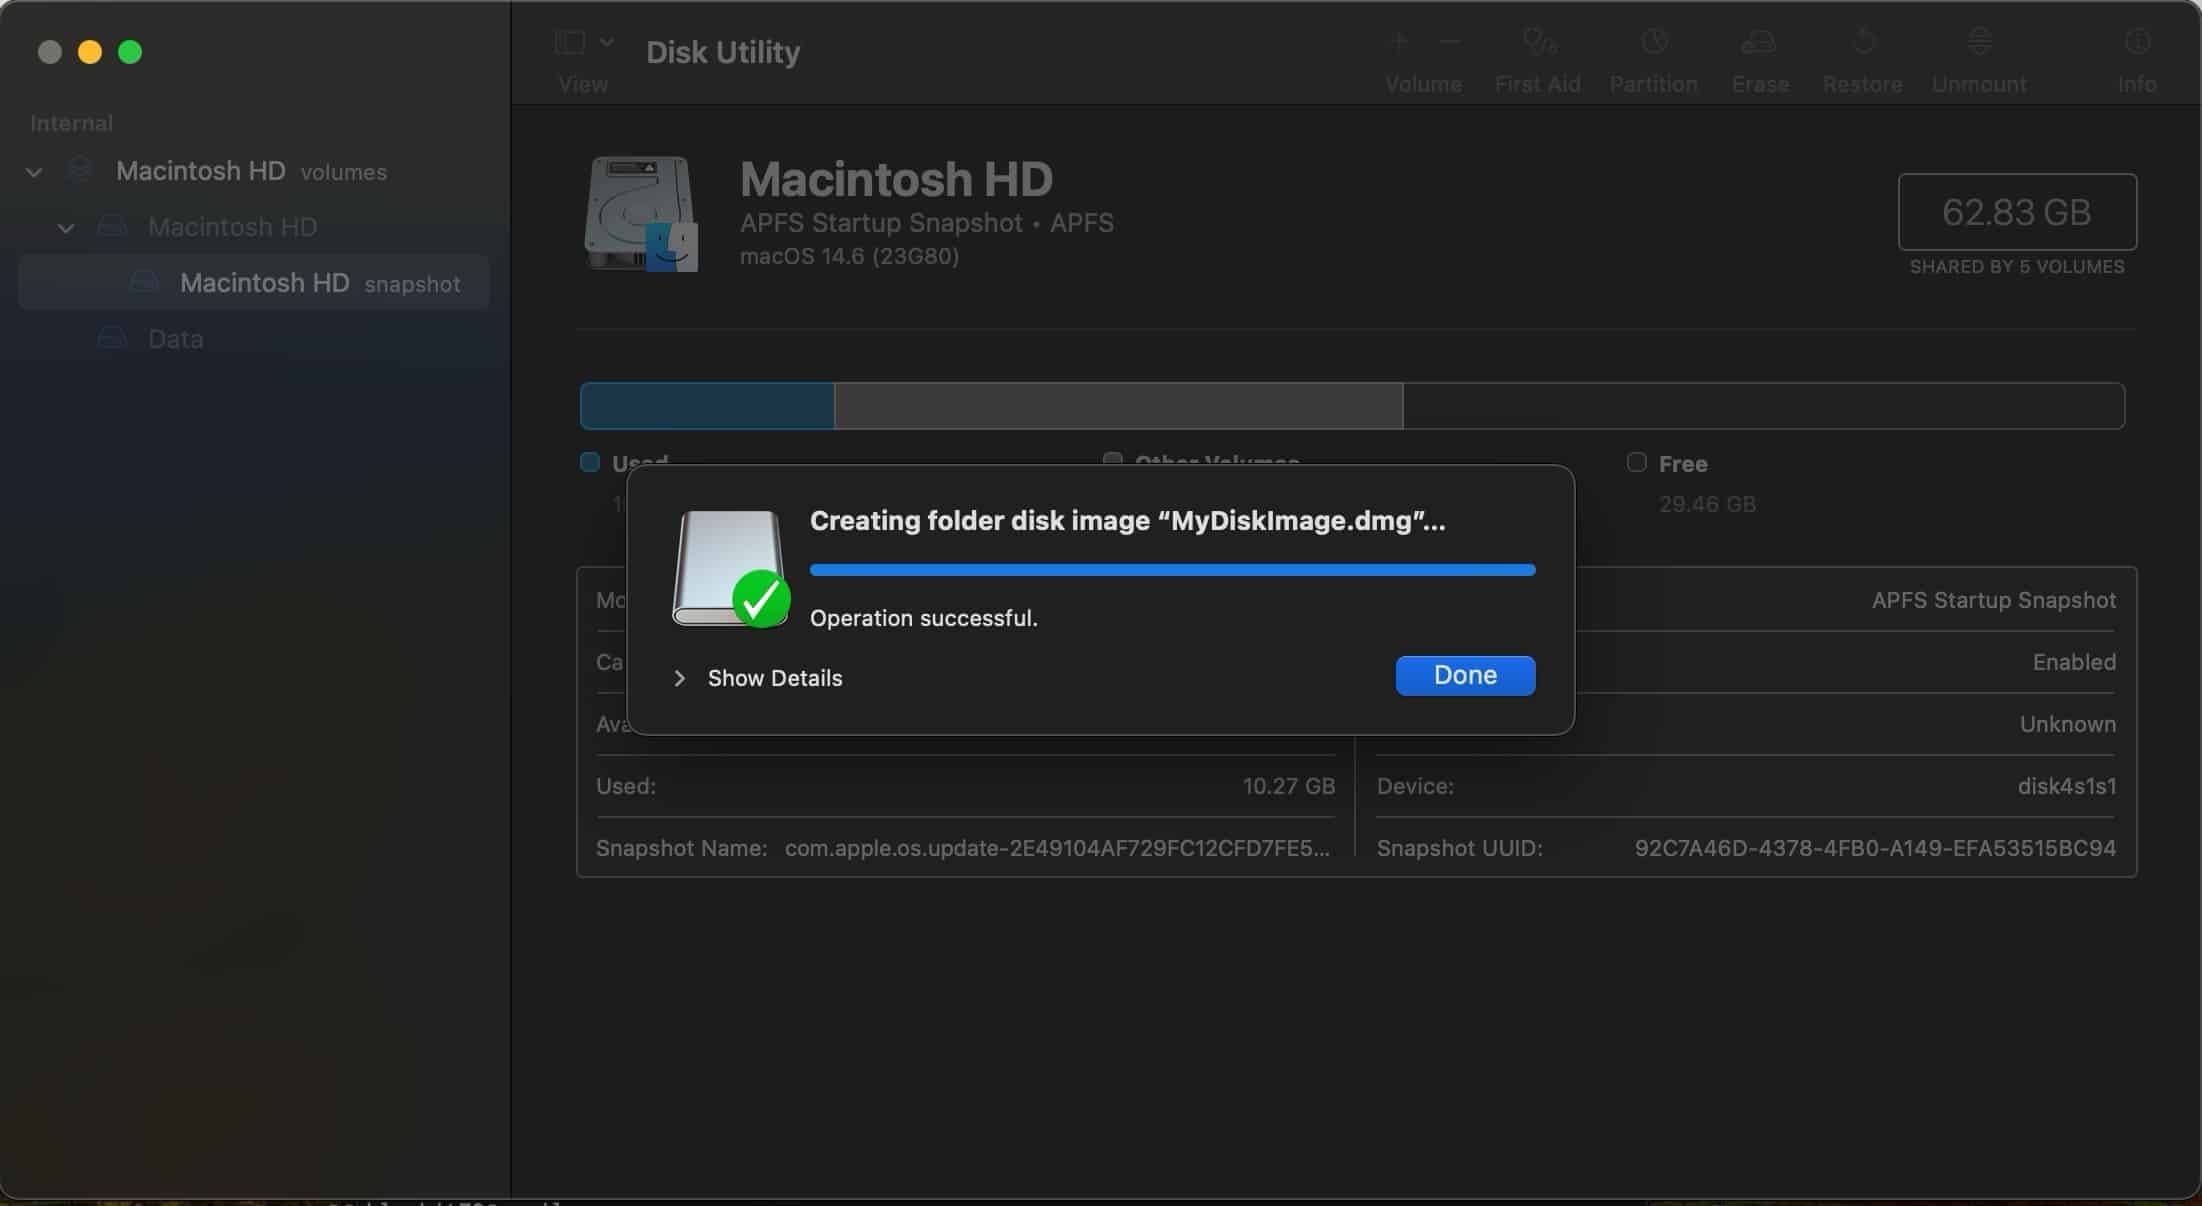
Task: Click the Enabled value in info table
Action: 2074,662
